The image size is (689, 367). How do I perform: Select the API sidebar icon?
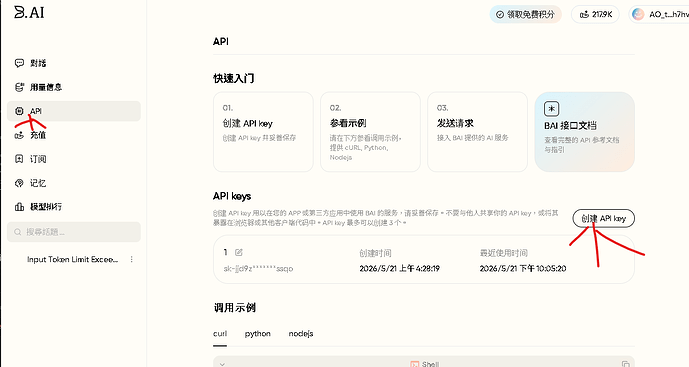point(19,111)
